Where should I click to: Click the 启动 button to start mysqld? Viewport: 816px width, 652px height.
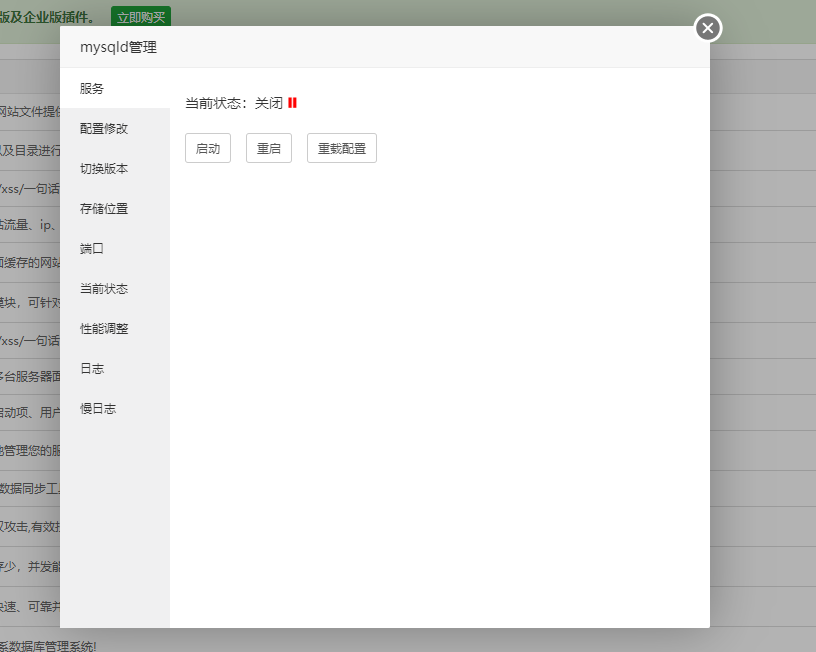208,148
